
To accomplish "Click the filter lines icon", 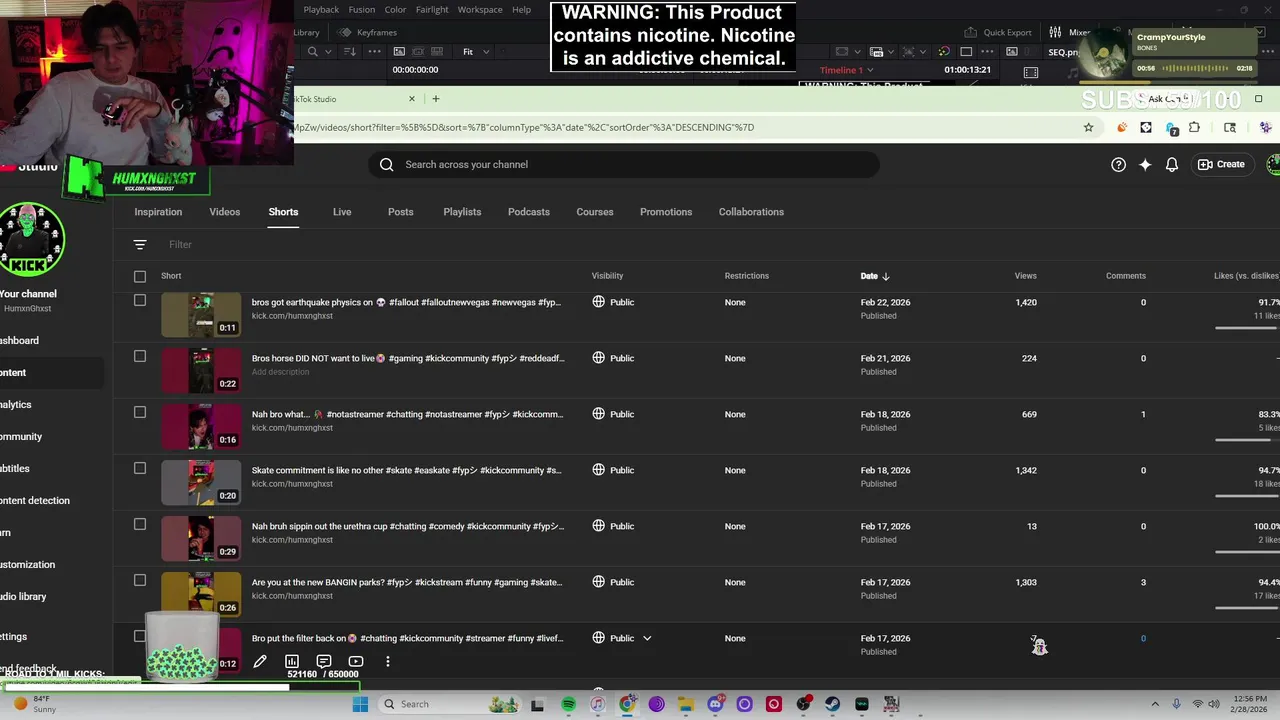I will (140, 245).
